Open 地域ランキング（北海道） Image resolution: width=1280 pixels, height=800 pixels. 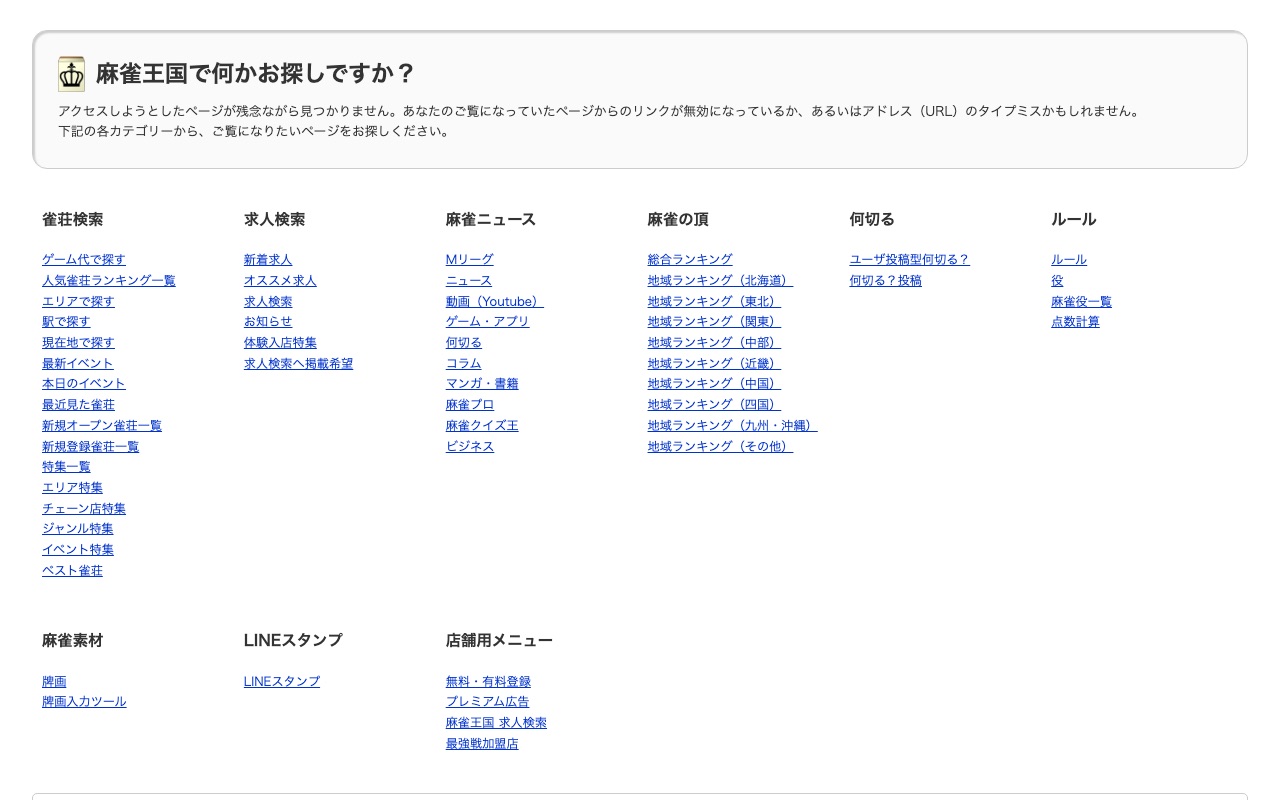(x=719, y=280)
